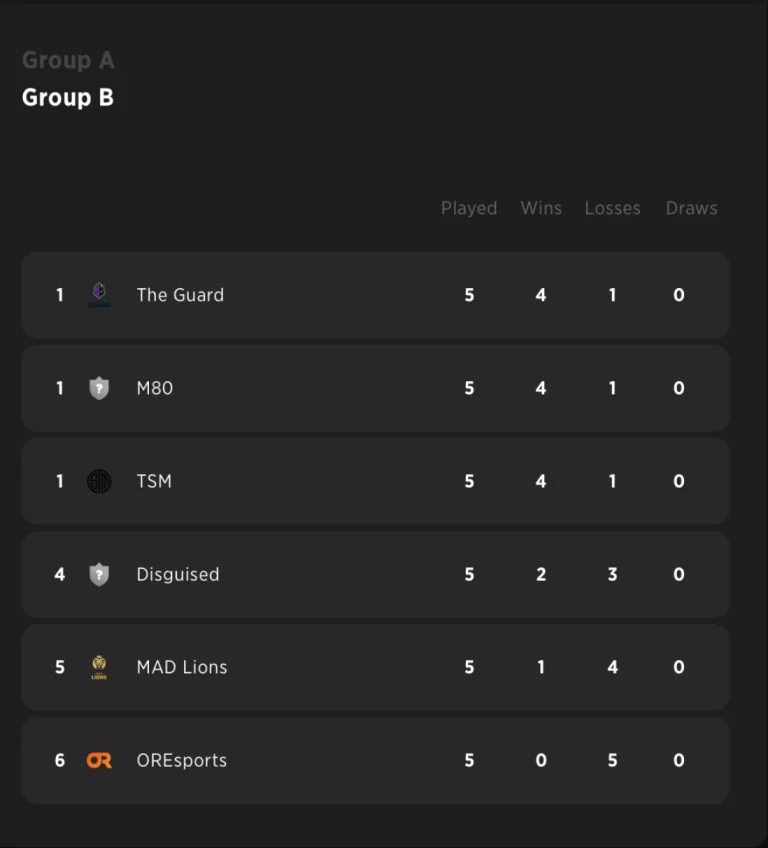Click the Draws column header
This screenshot has height=848, width=768.
691,208
